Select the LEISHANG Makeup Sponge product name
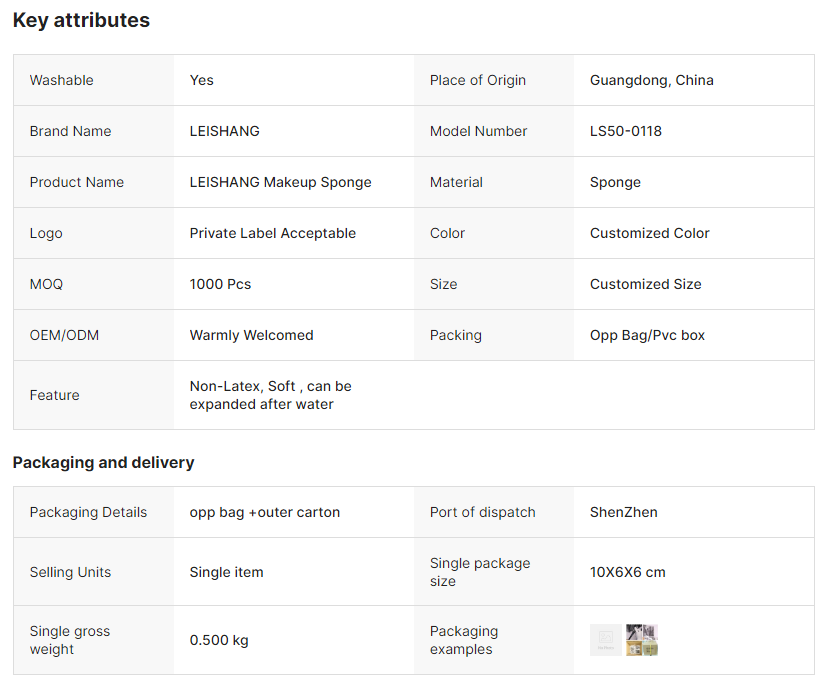828x683 pixels. click(280, 182)
